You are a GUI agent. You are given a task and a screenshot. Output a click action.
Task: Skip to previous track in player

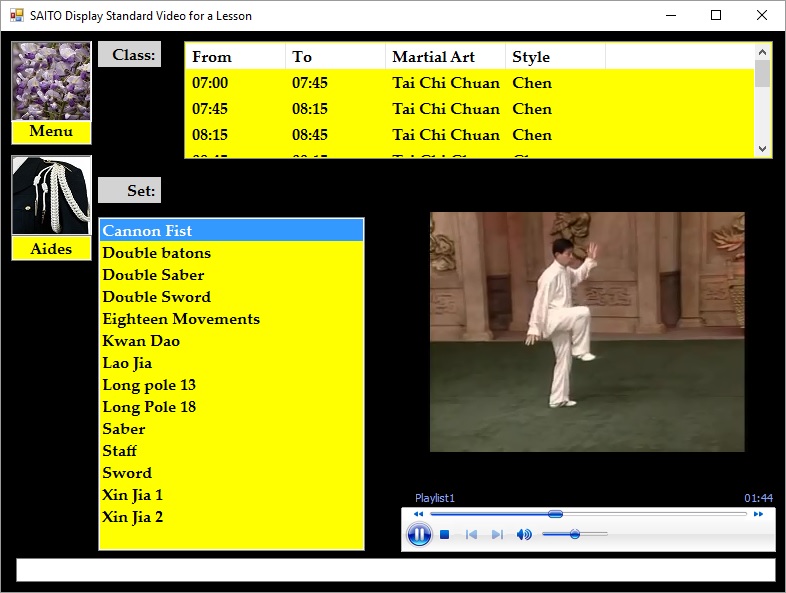472,535
